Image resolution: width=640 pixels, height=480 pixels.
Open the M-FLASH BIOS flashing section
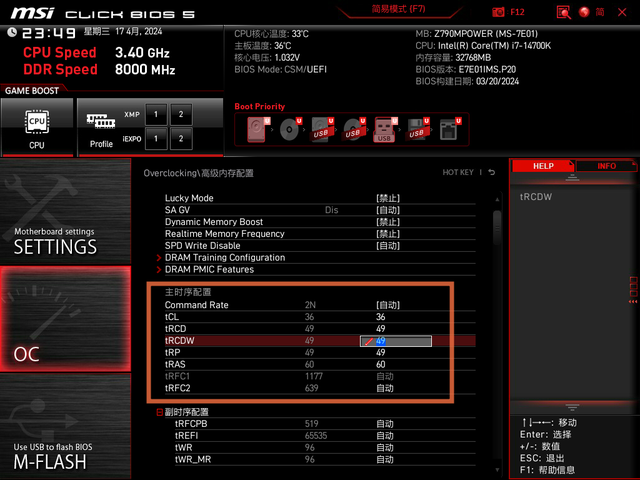coord(65,426)
